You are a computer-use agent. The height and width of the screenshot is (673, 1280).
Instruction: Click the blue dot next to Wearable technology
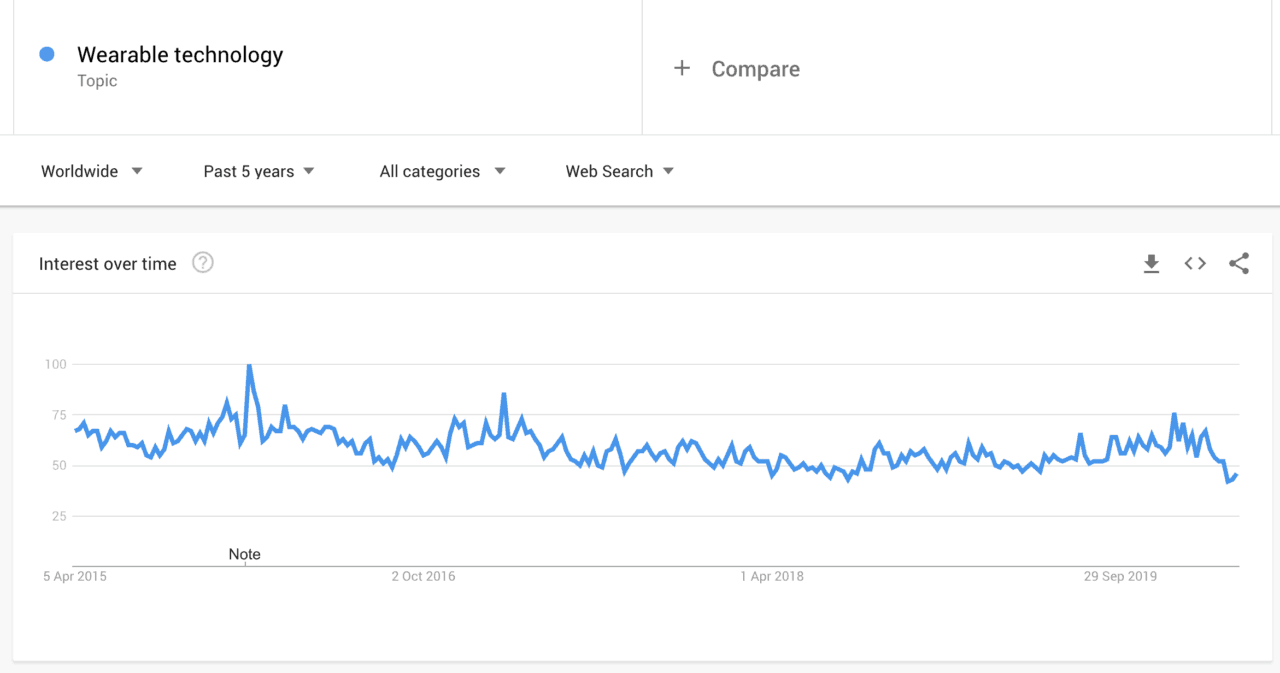point(47,54)
